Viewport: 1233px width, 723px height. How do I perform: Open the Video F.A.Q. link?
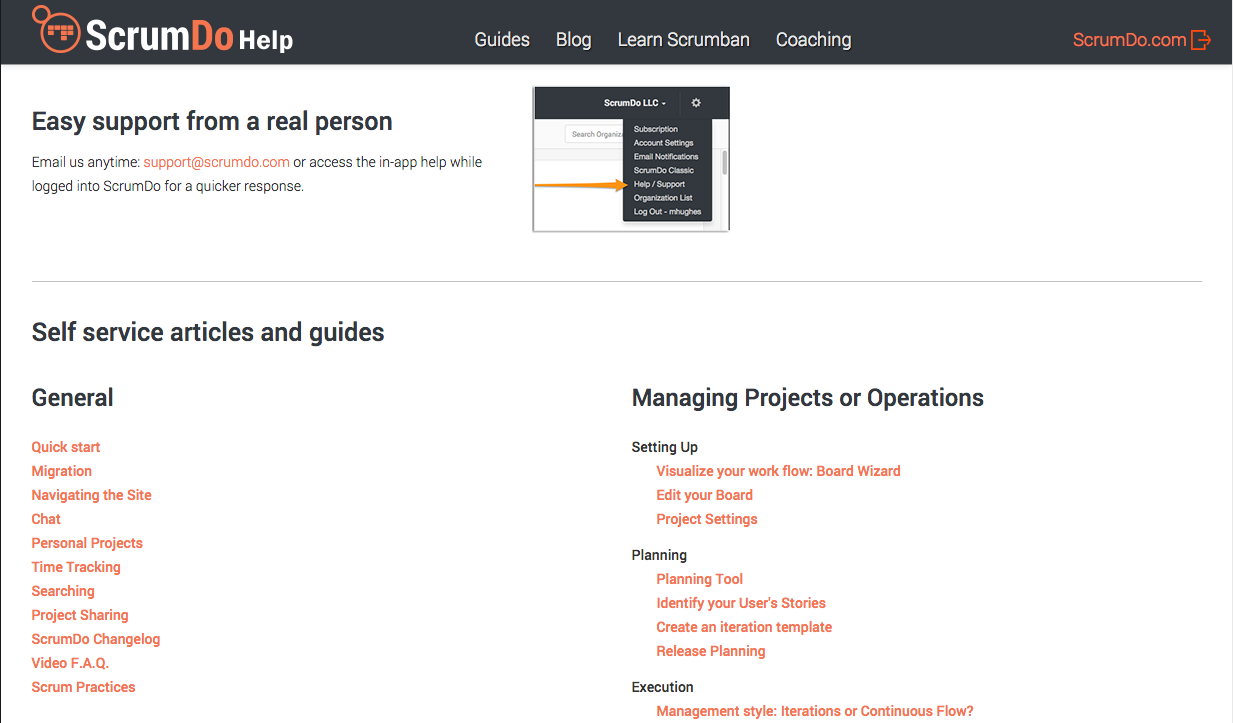point(70,663)
